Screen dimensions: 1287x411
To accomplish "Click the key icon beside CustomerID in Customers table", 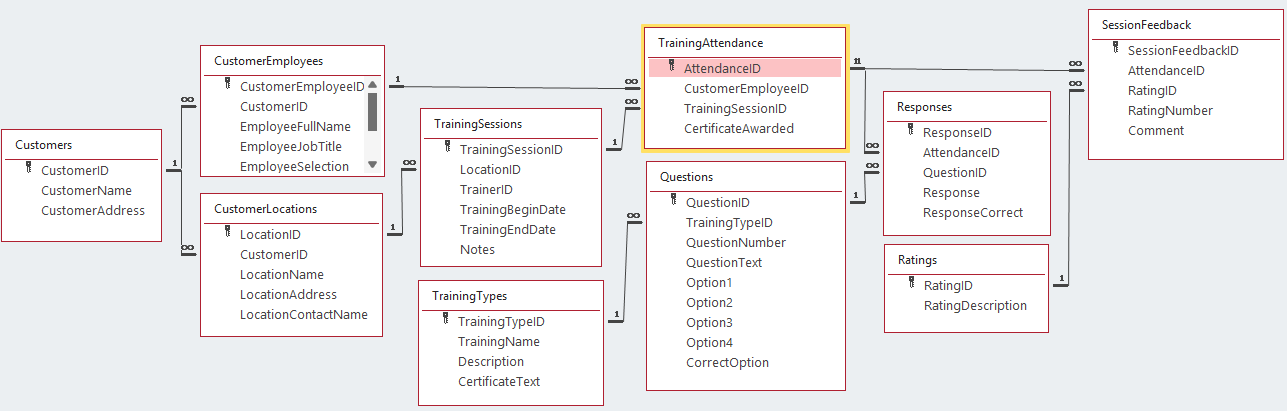I will click(x=28, y=169).
